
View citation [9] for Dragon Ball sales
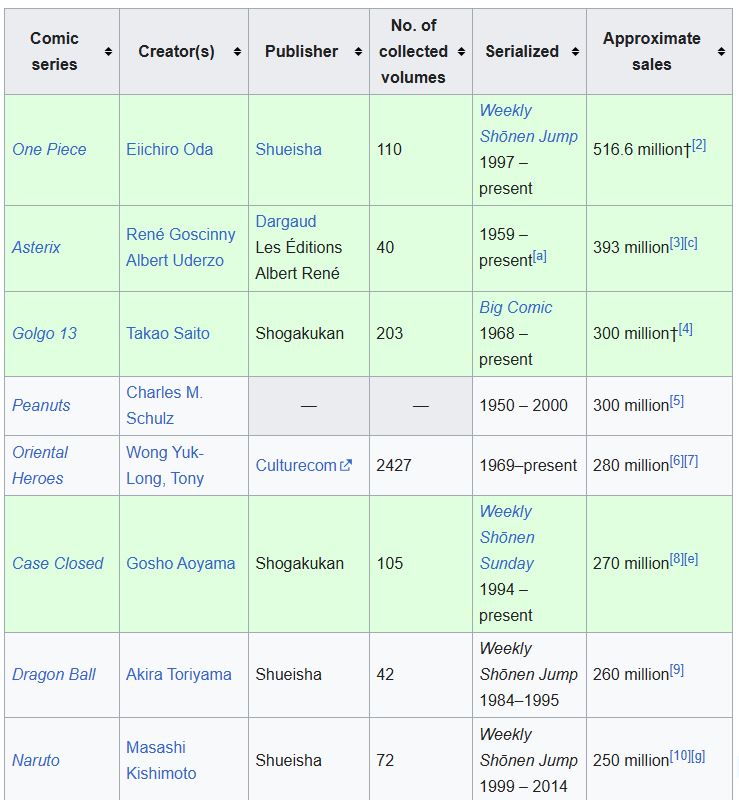tap(677, 670)
